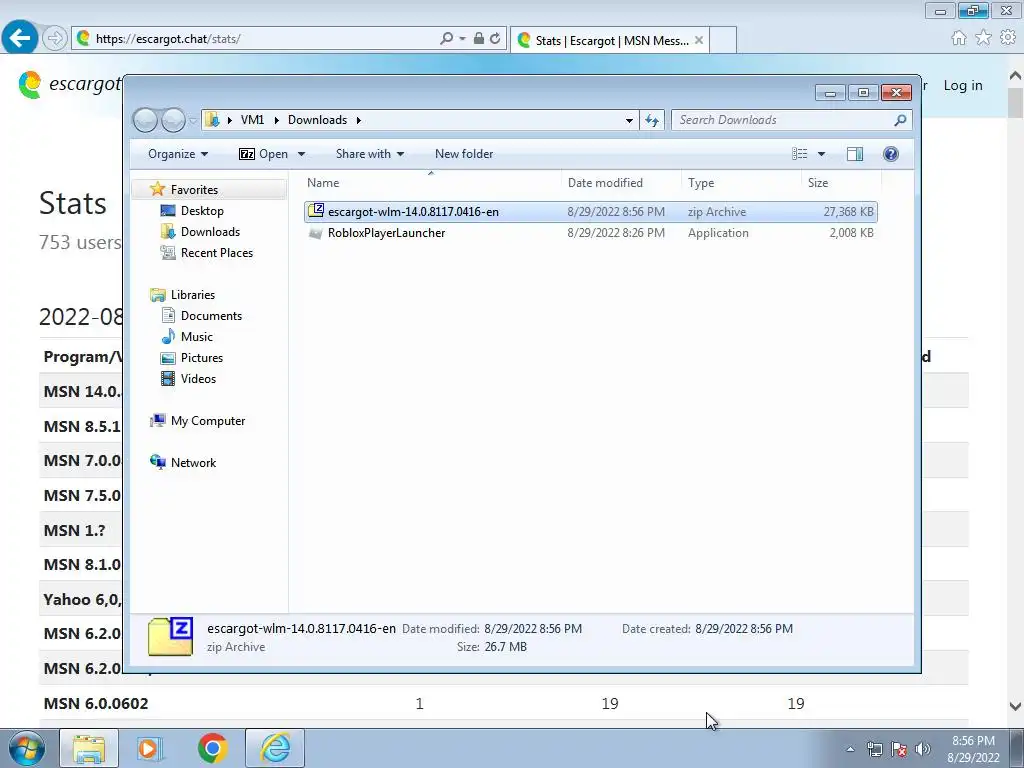Image resolution: width=1024 pixels, height=768 pixels.
Task: Click Explorer forward navigation button
Action: click(x=173, y=120)
